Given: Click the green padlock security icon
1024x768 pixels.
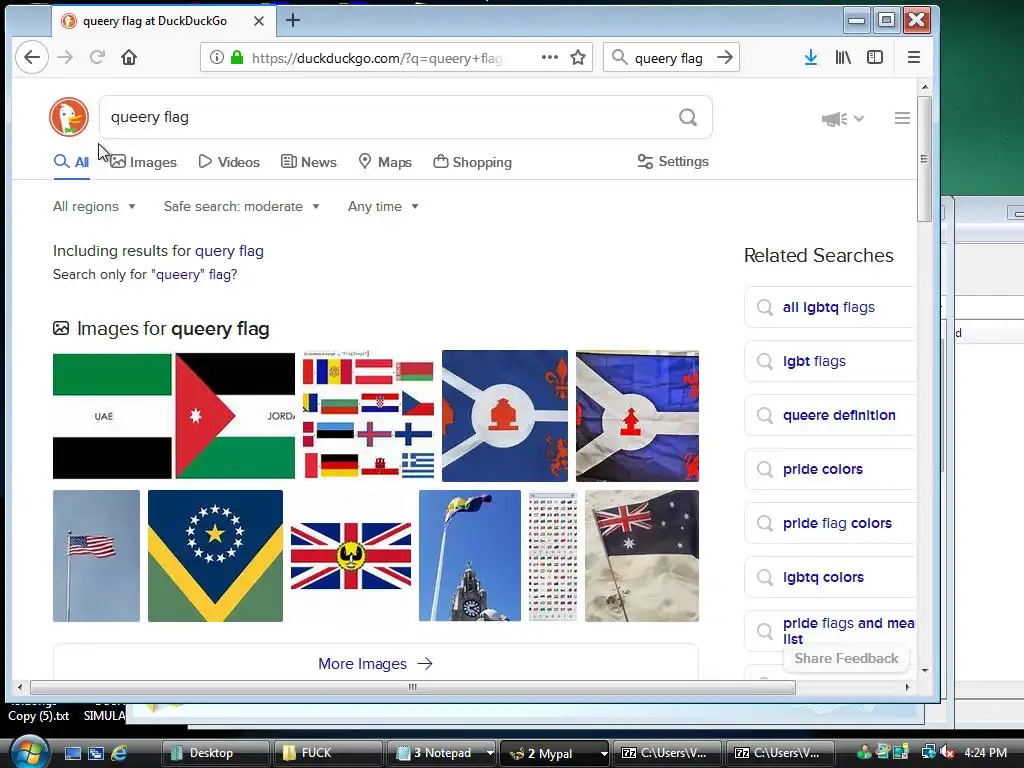Looking at the screenshot, I should tap(237, 57).
